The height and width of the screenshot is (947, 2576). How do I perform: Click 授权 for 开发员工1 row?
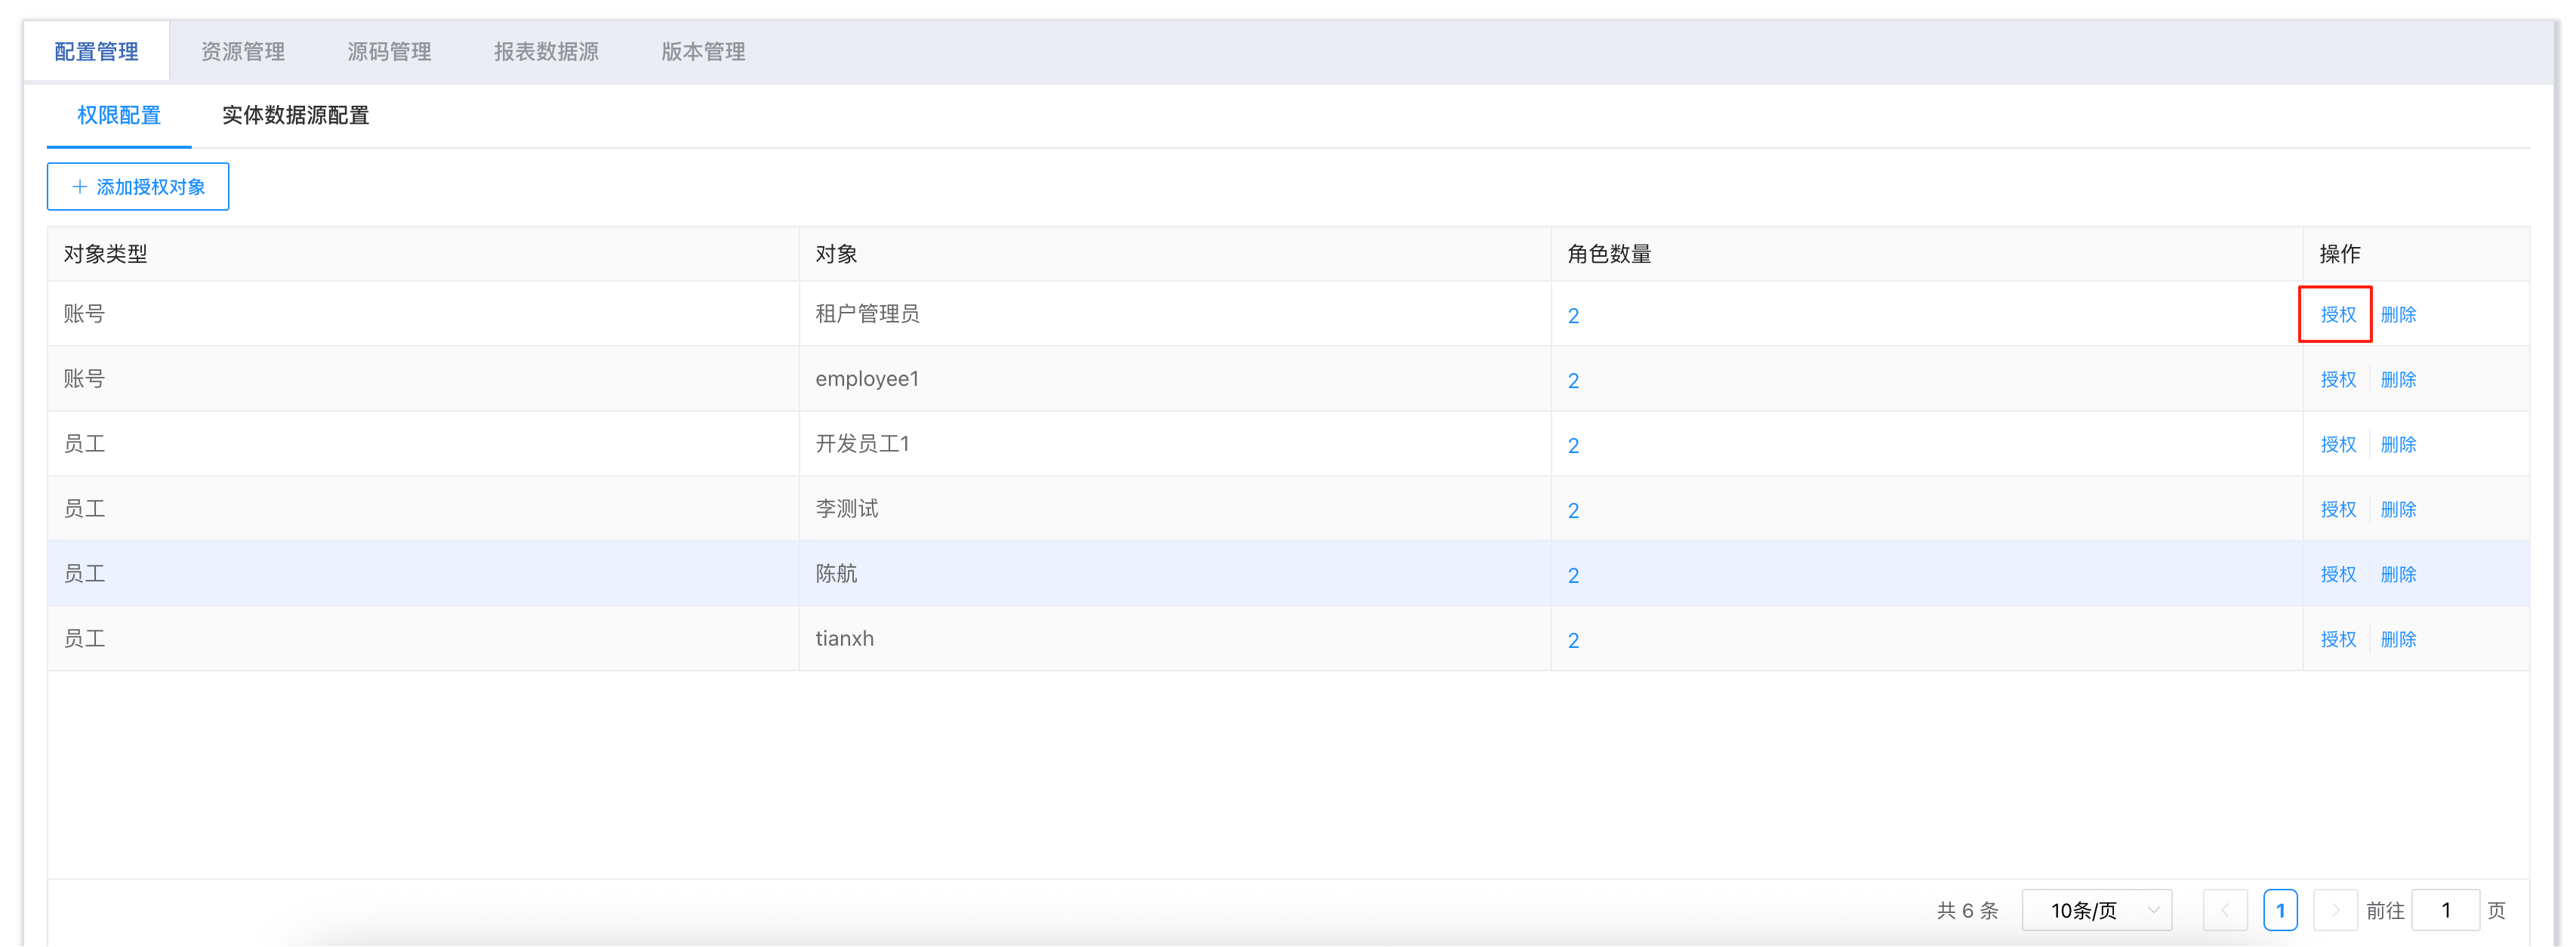(x=2337, y=445)
